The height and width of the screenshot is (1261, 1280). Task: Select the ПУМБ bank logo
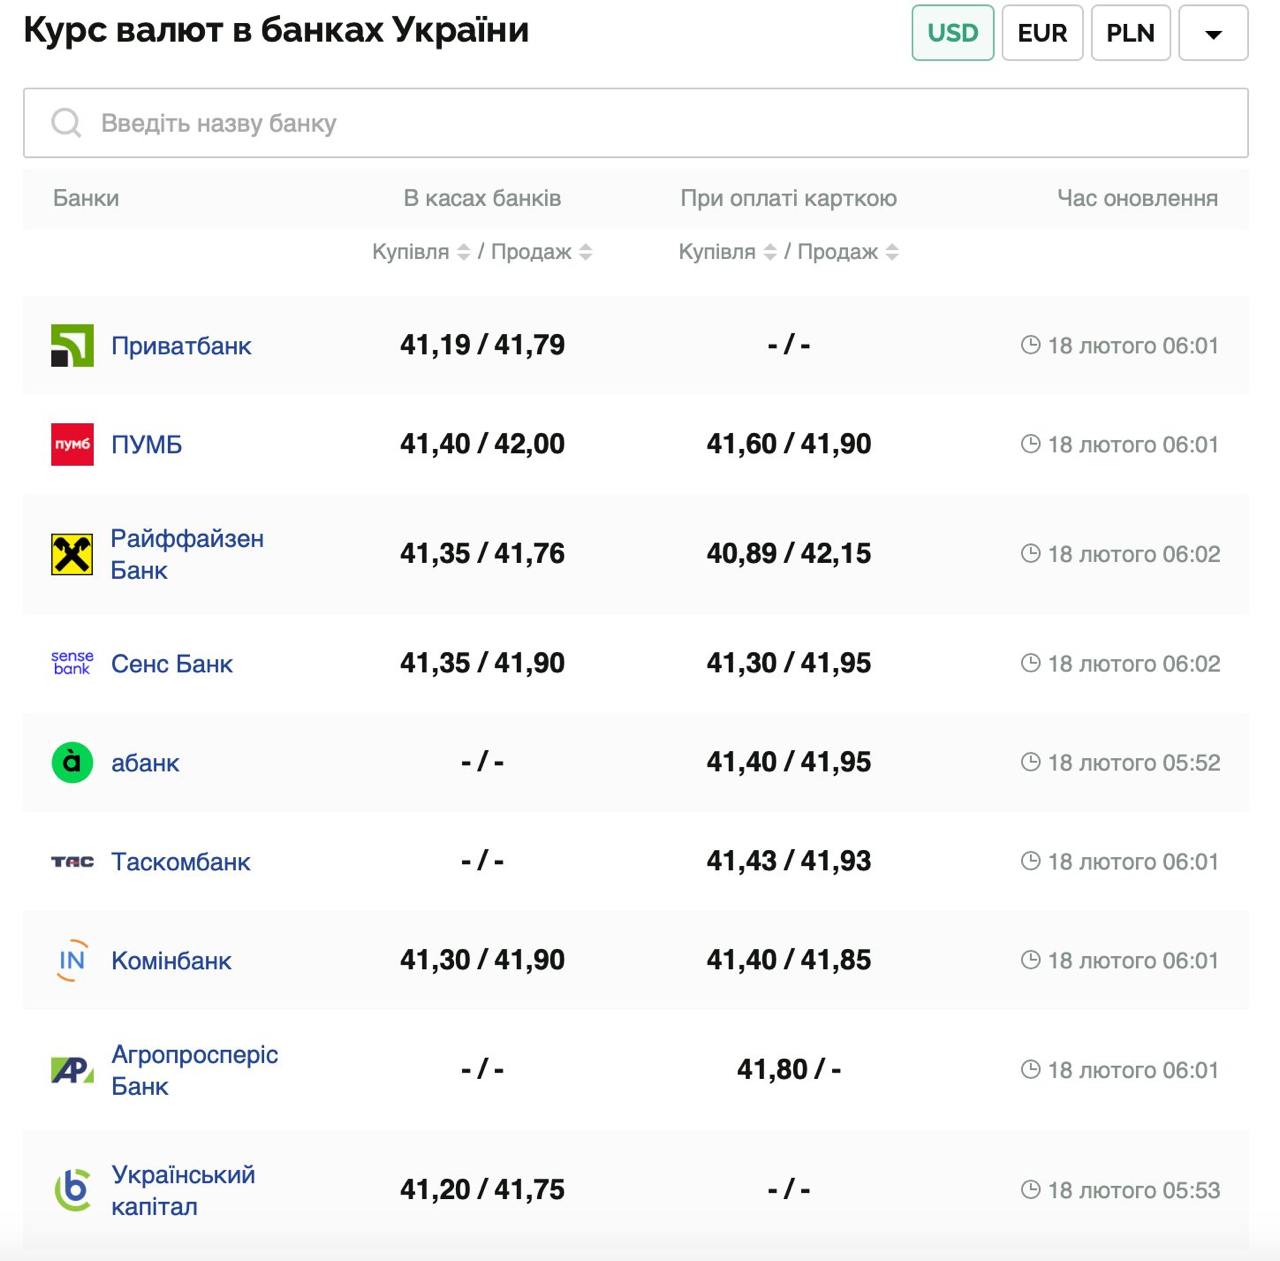[71, 444]
